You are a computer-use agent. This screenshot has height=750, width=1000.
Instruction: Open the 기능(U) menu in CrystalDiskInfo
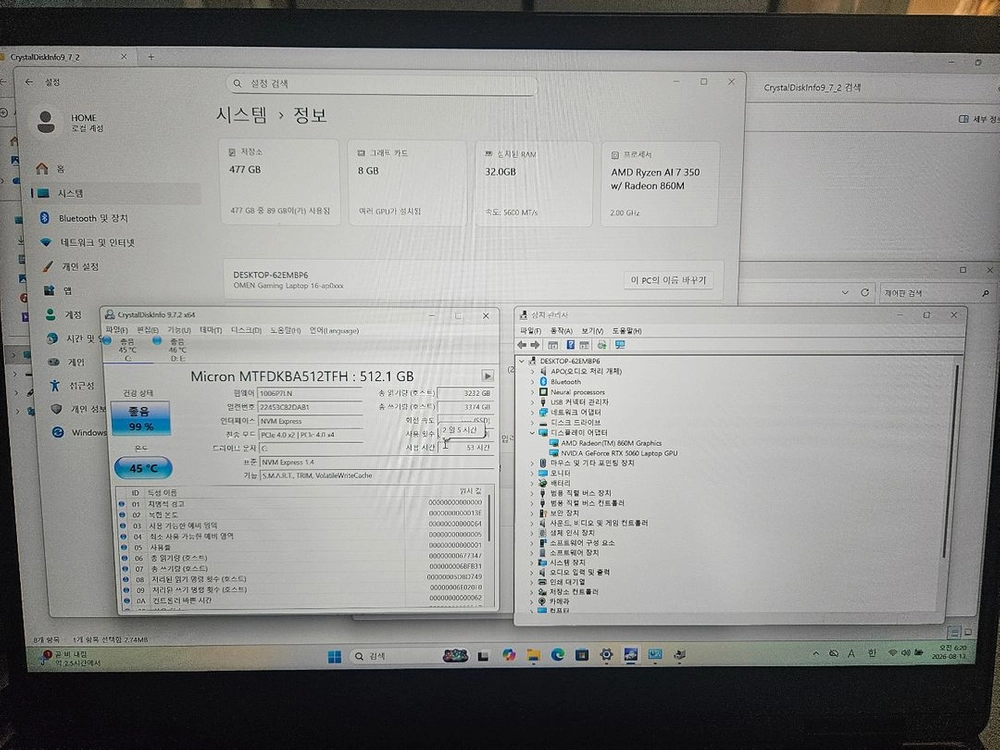[x=179, y=330]
